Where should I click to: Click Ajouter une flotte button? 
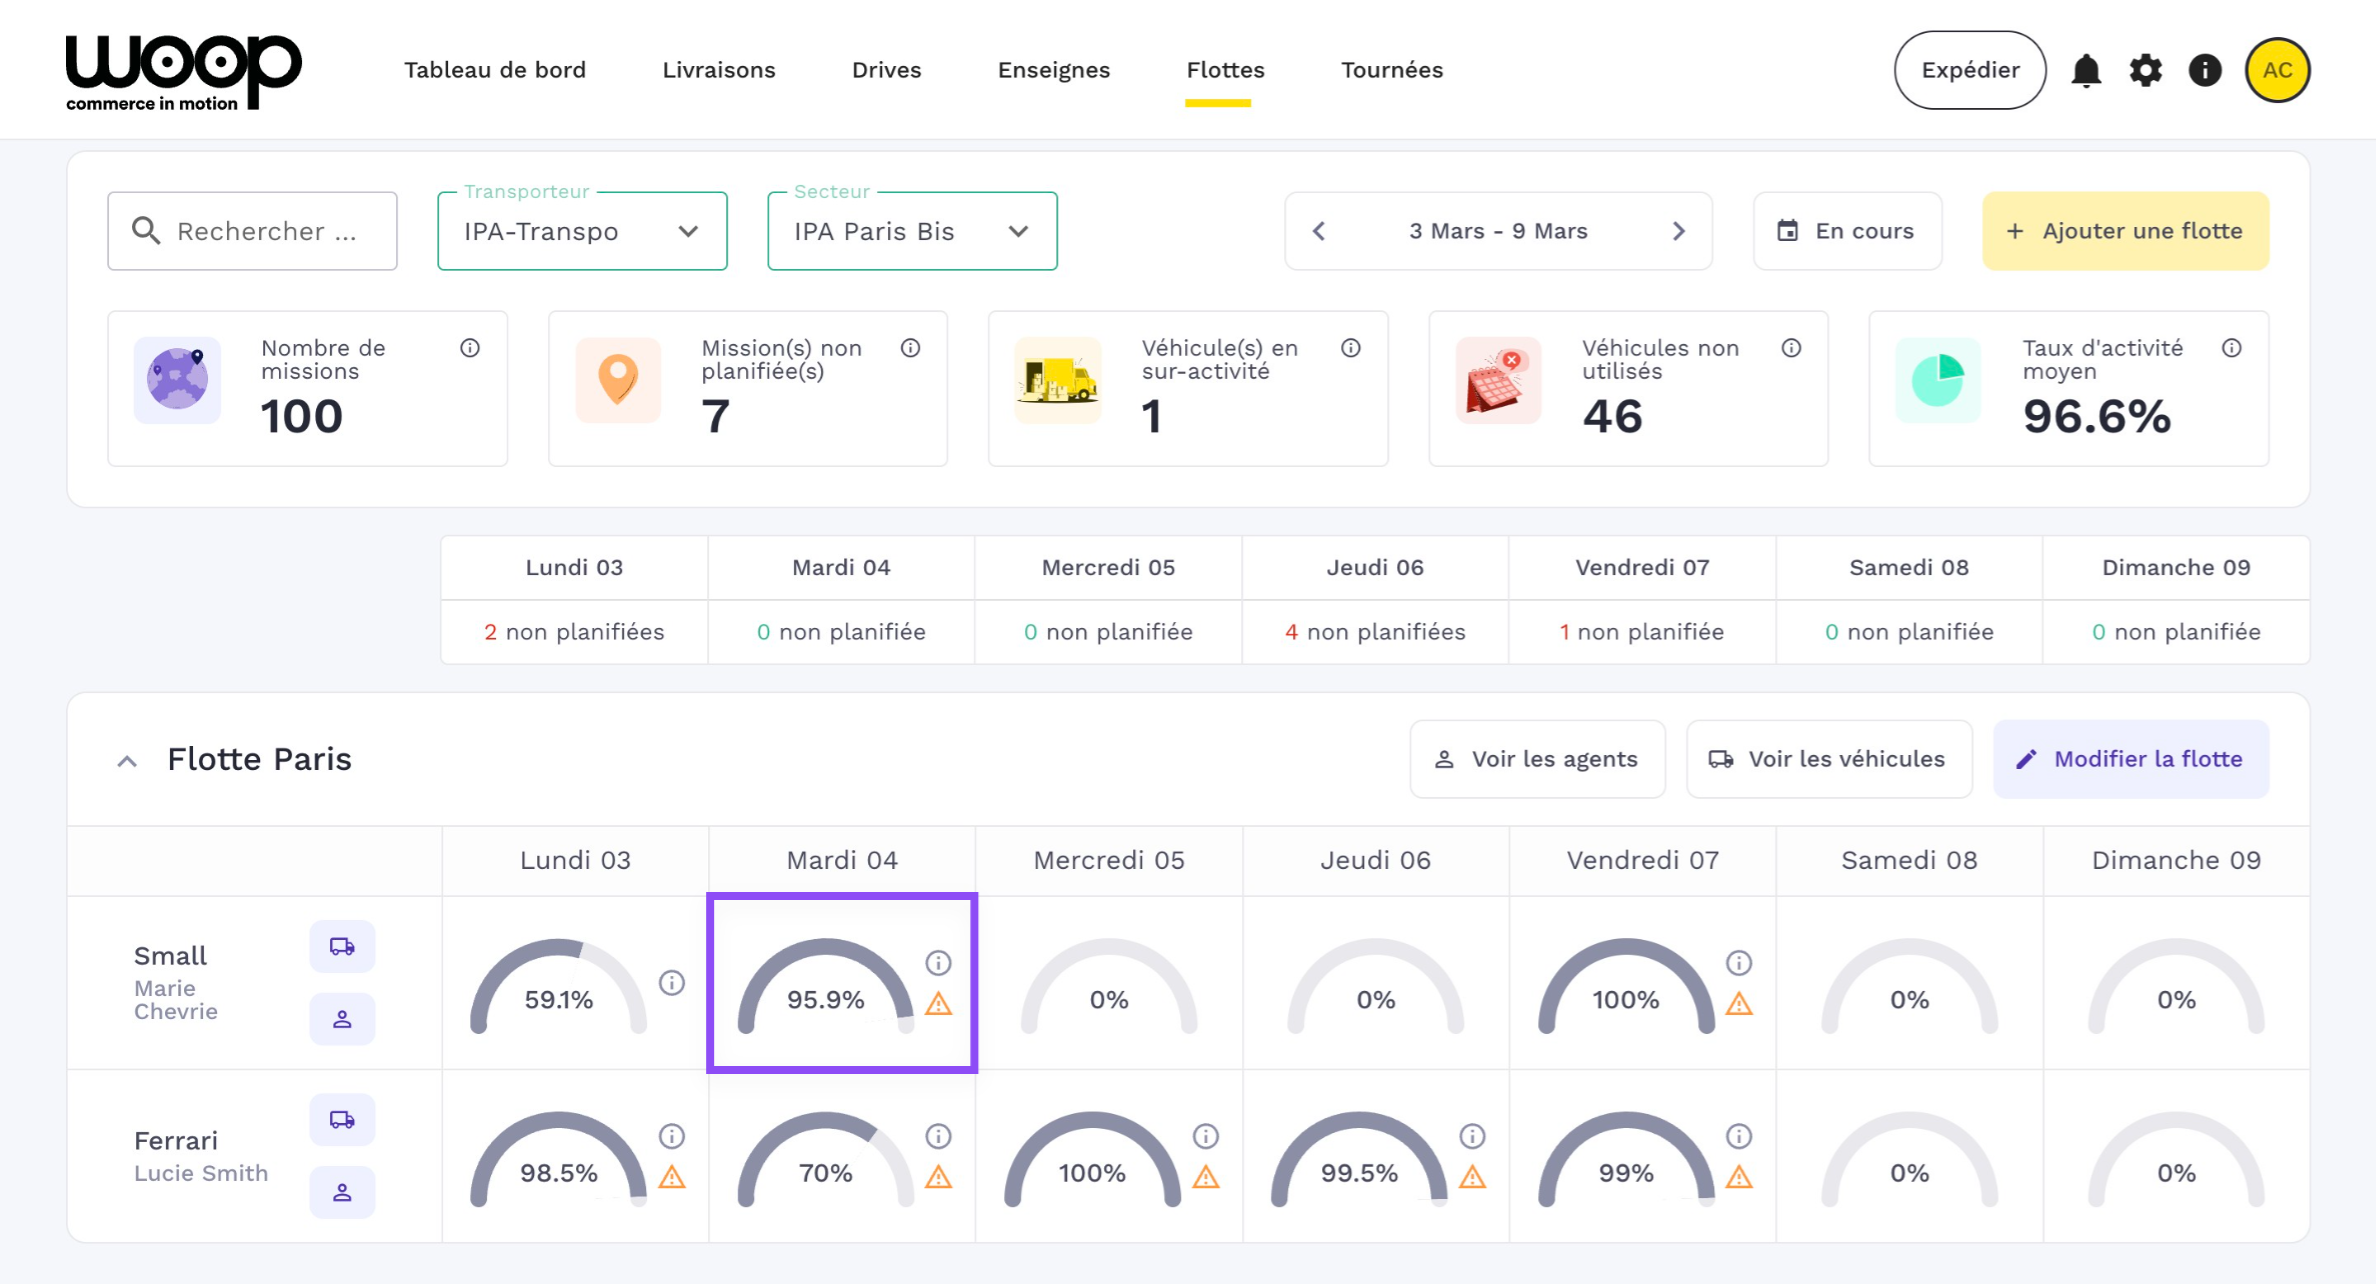(x=2125, y=231)
